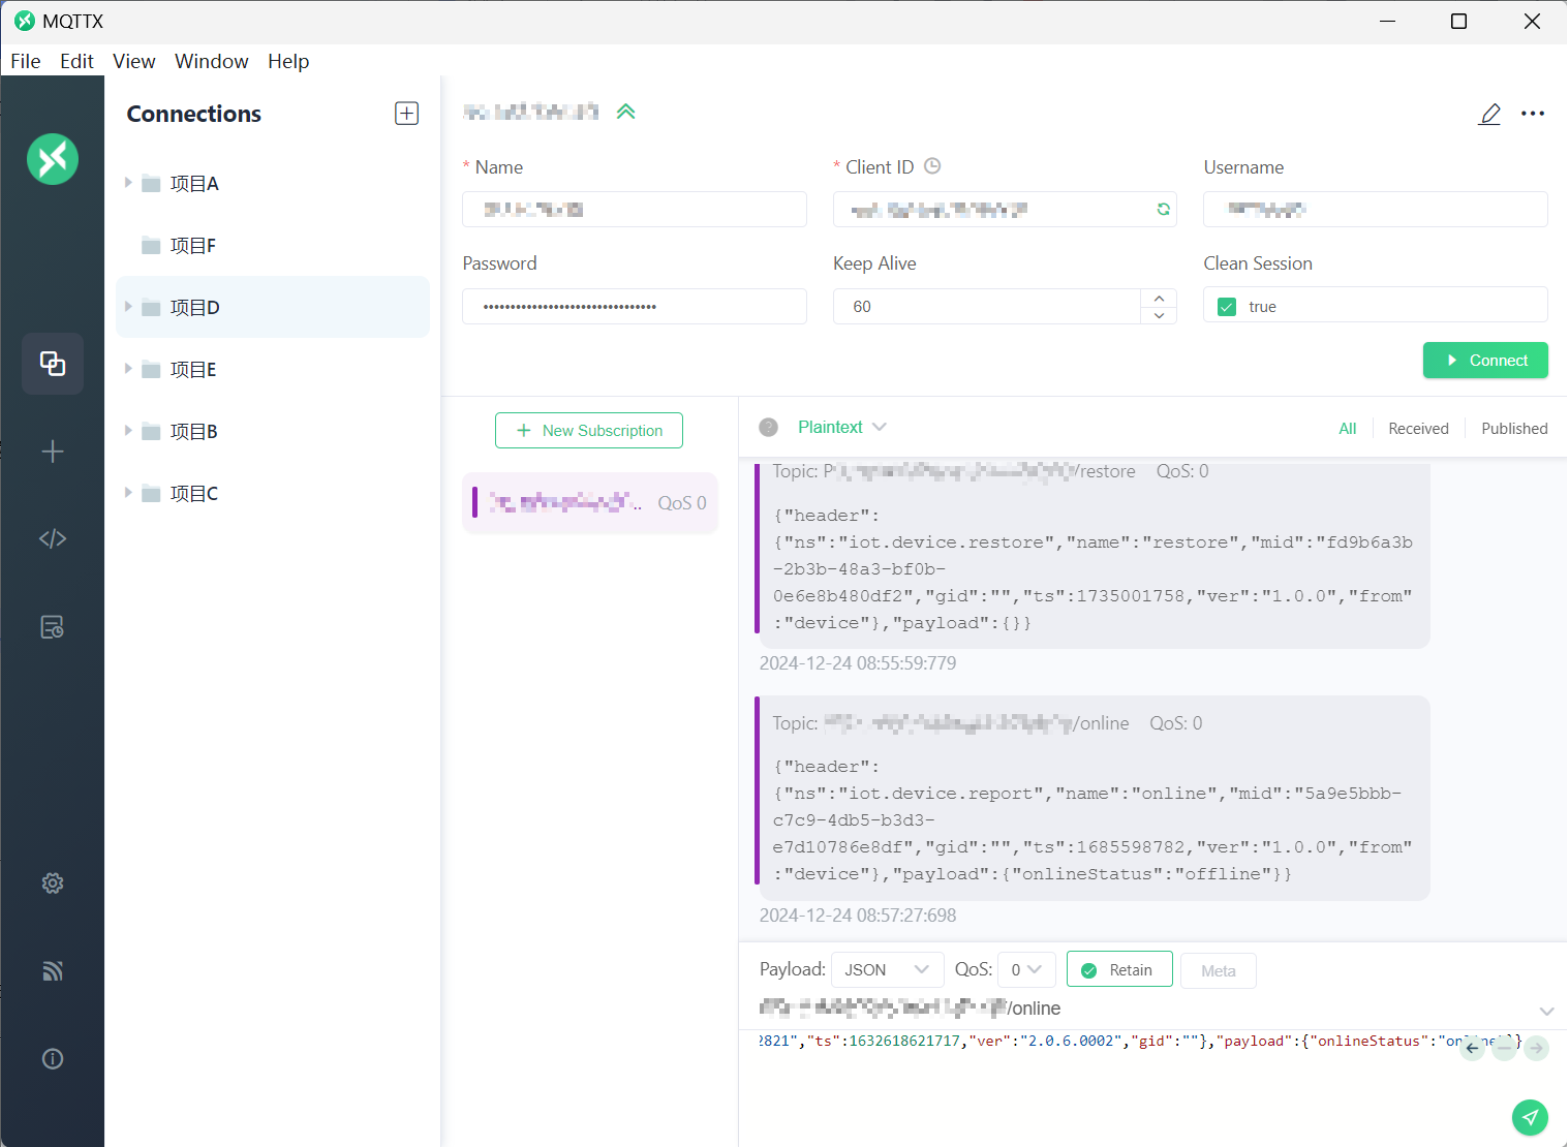Viewport: 1567px width, 1147px height.
Task: Open the View menu
Action: tap(134, 61)
